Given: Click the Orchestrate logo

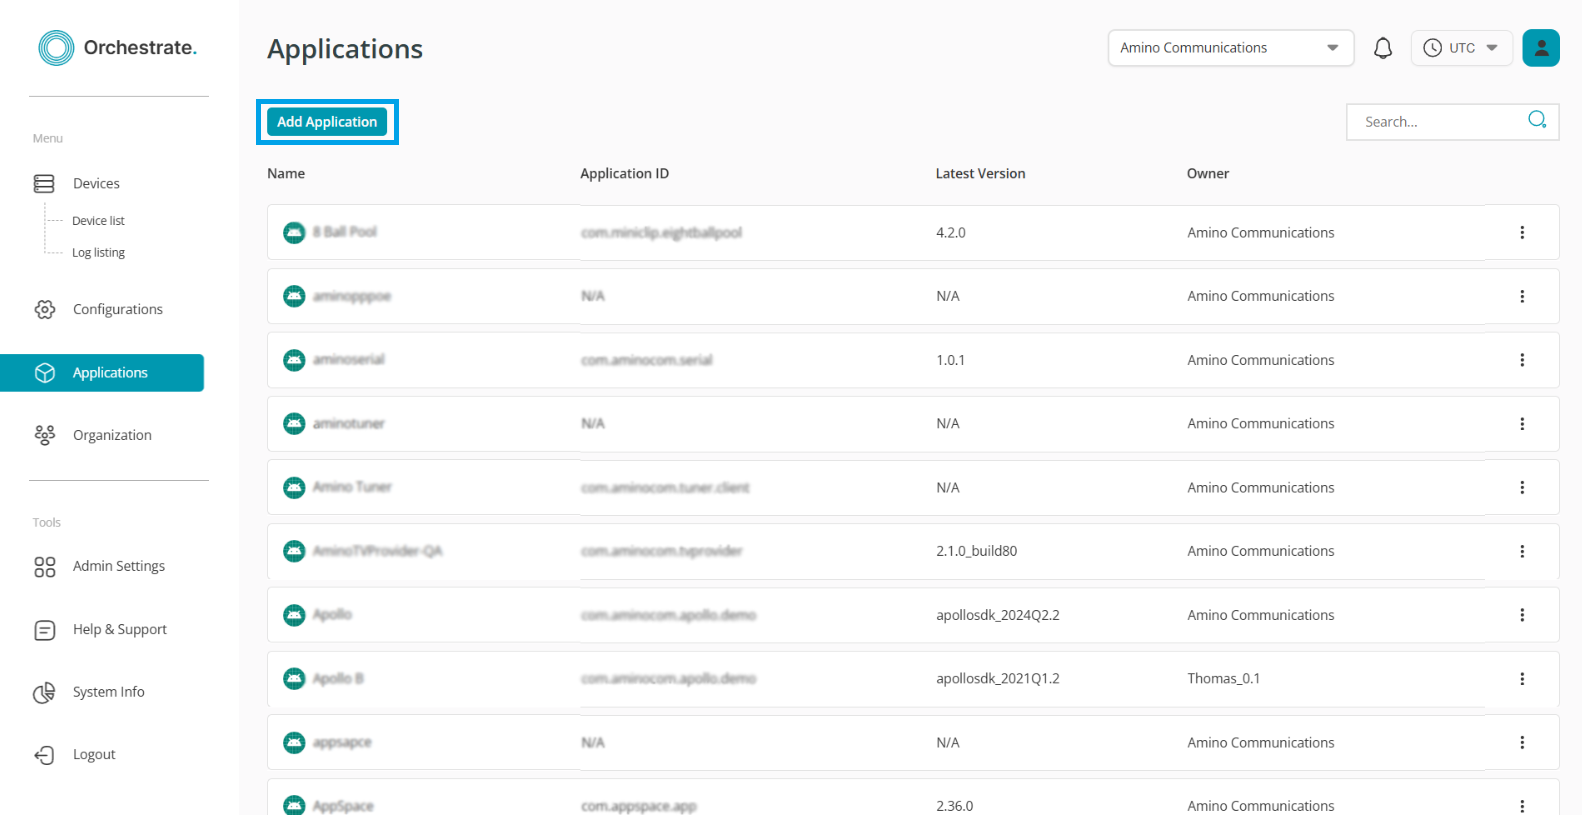Looking at the screenshot, I should click(x=118, y=48).
